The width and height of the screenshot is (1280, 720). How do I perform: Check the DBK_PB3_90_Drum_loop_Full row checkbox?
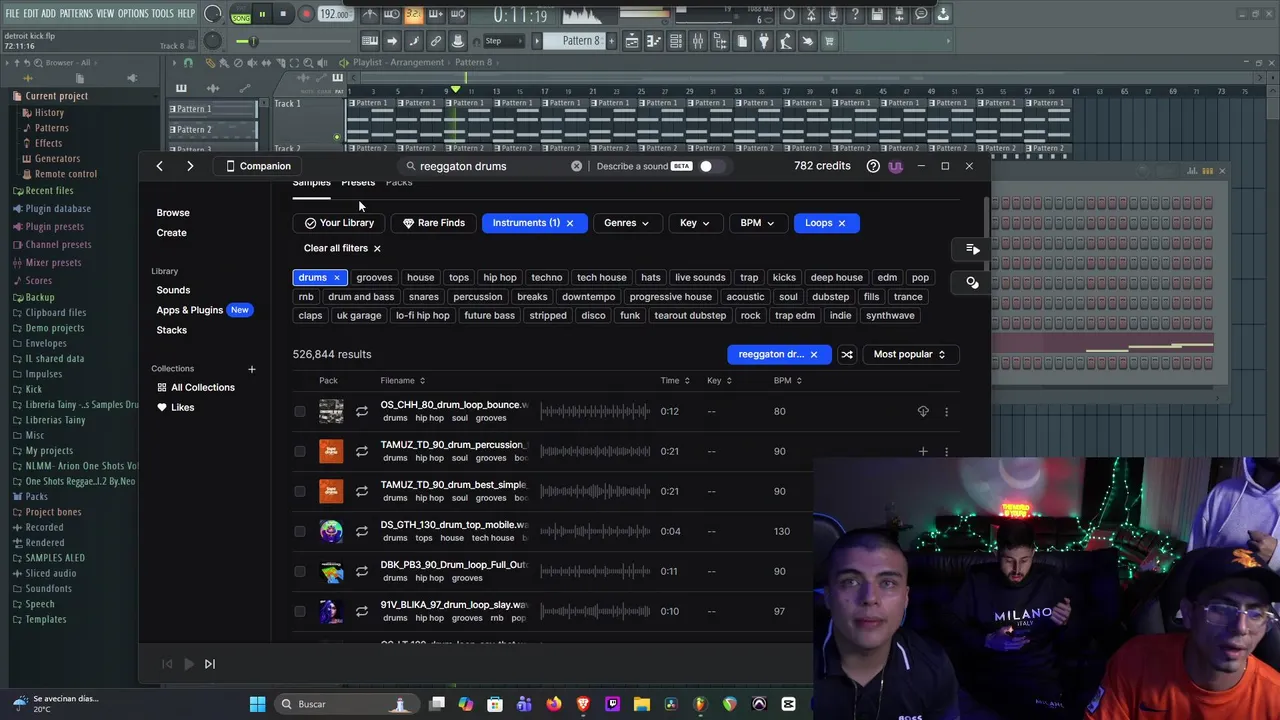[300, 571]
